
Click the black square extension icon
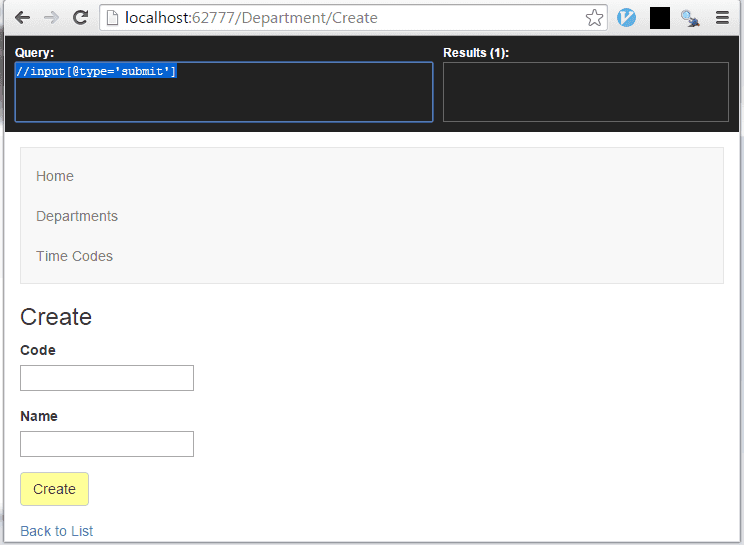click(x=659, y=18)
